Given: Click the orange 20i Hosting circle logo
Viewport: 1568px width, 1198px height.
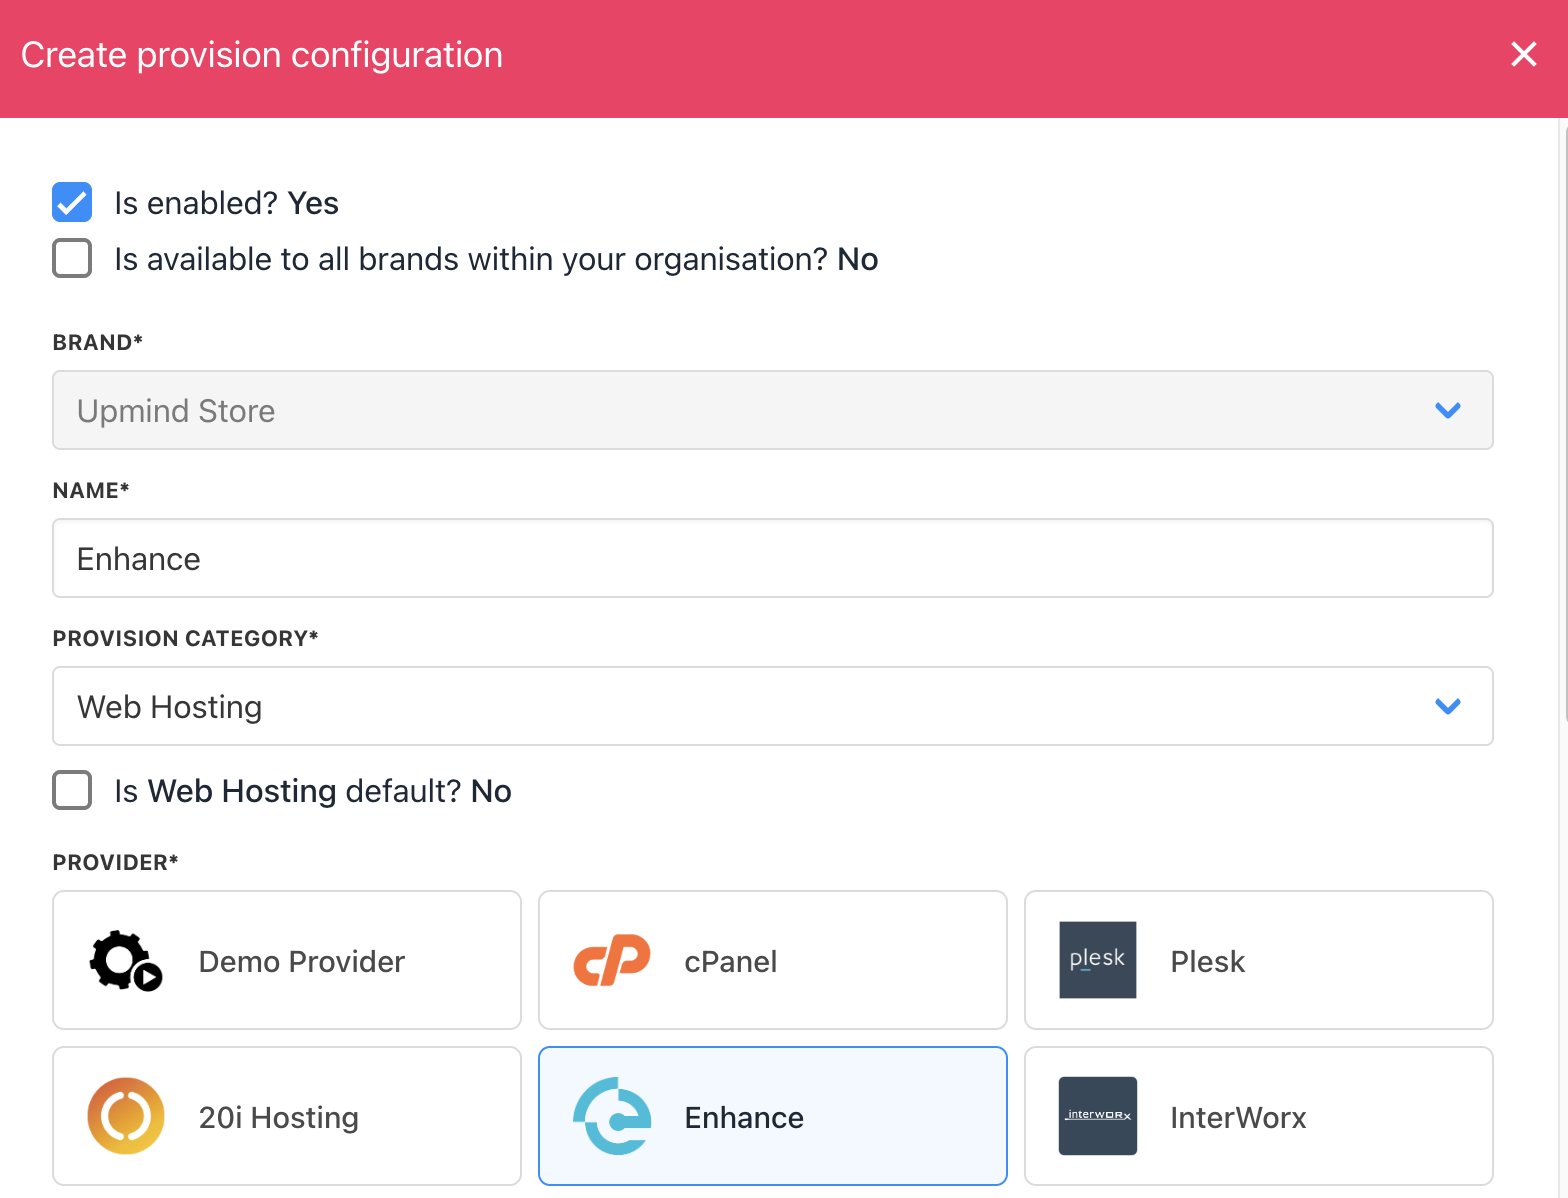Looking at the screenshot, I should 126,1116.
